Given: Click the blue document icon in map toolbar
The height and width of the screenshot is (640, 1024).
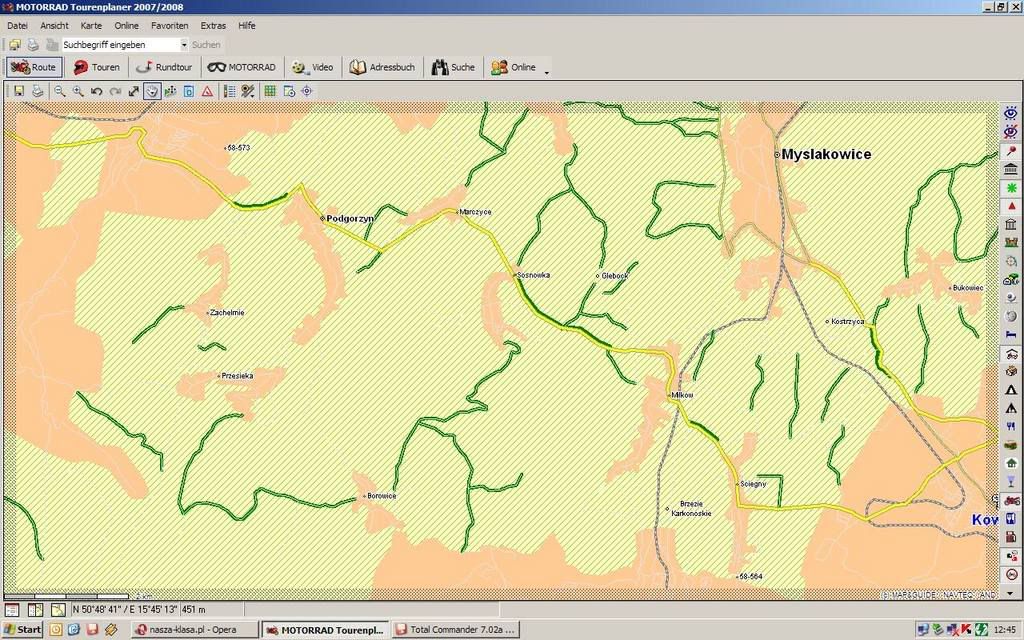Looking at the screenshot, I should point(189,91).
